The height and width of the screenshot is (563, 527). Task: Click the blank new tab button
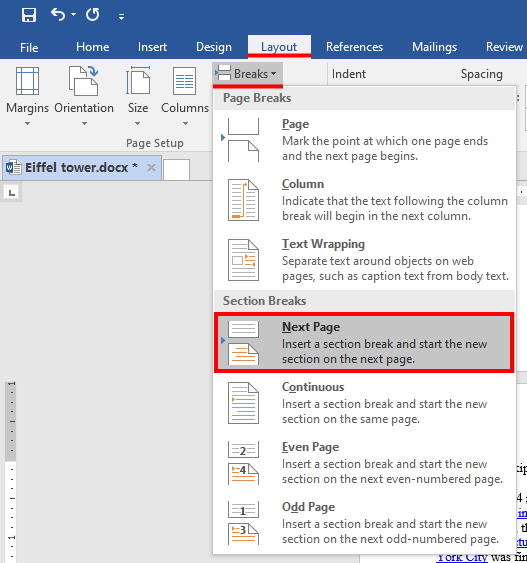177,169
